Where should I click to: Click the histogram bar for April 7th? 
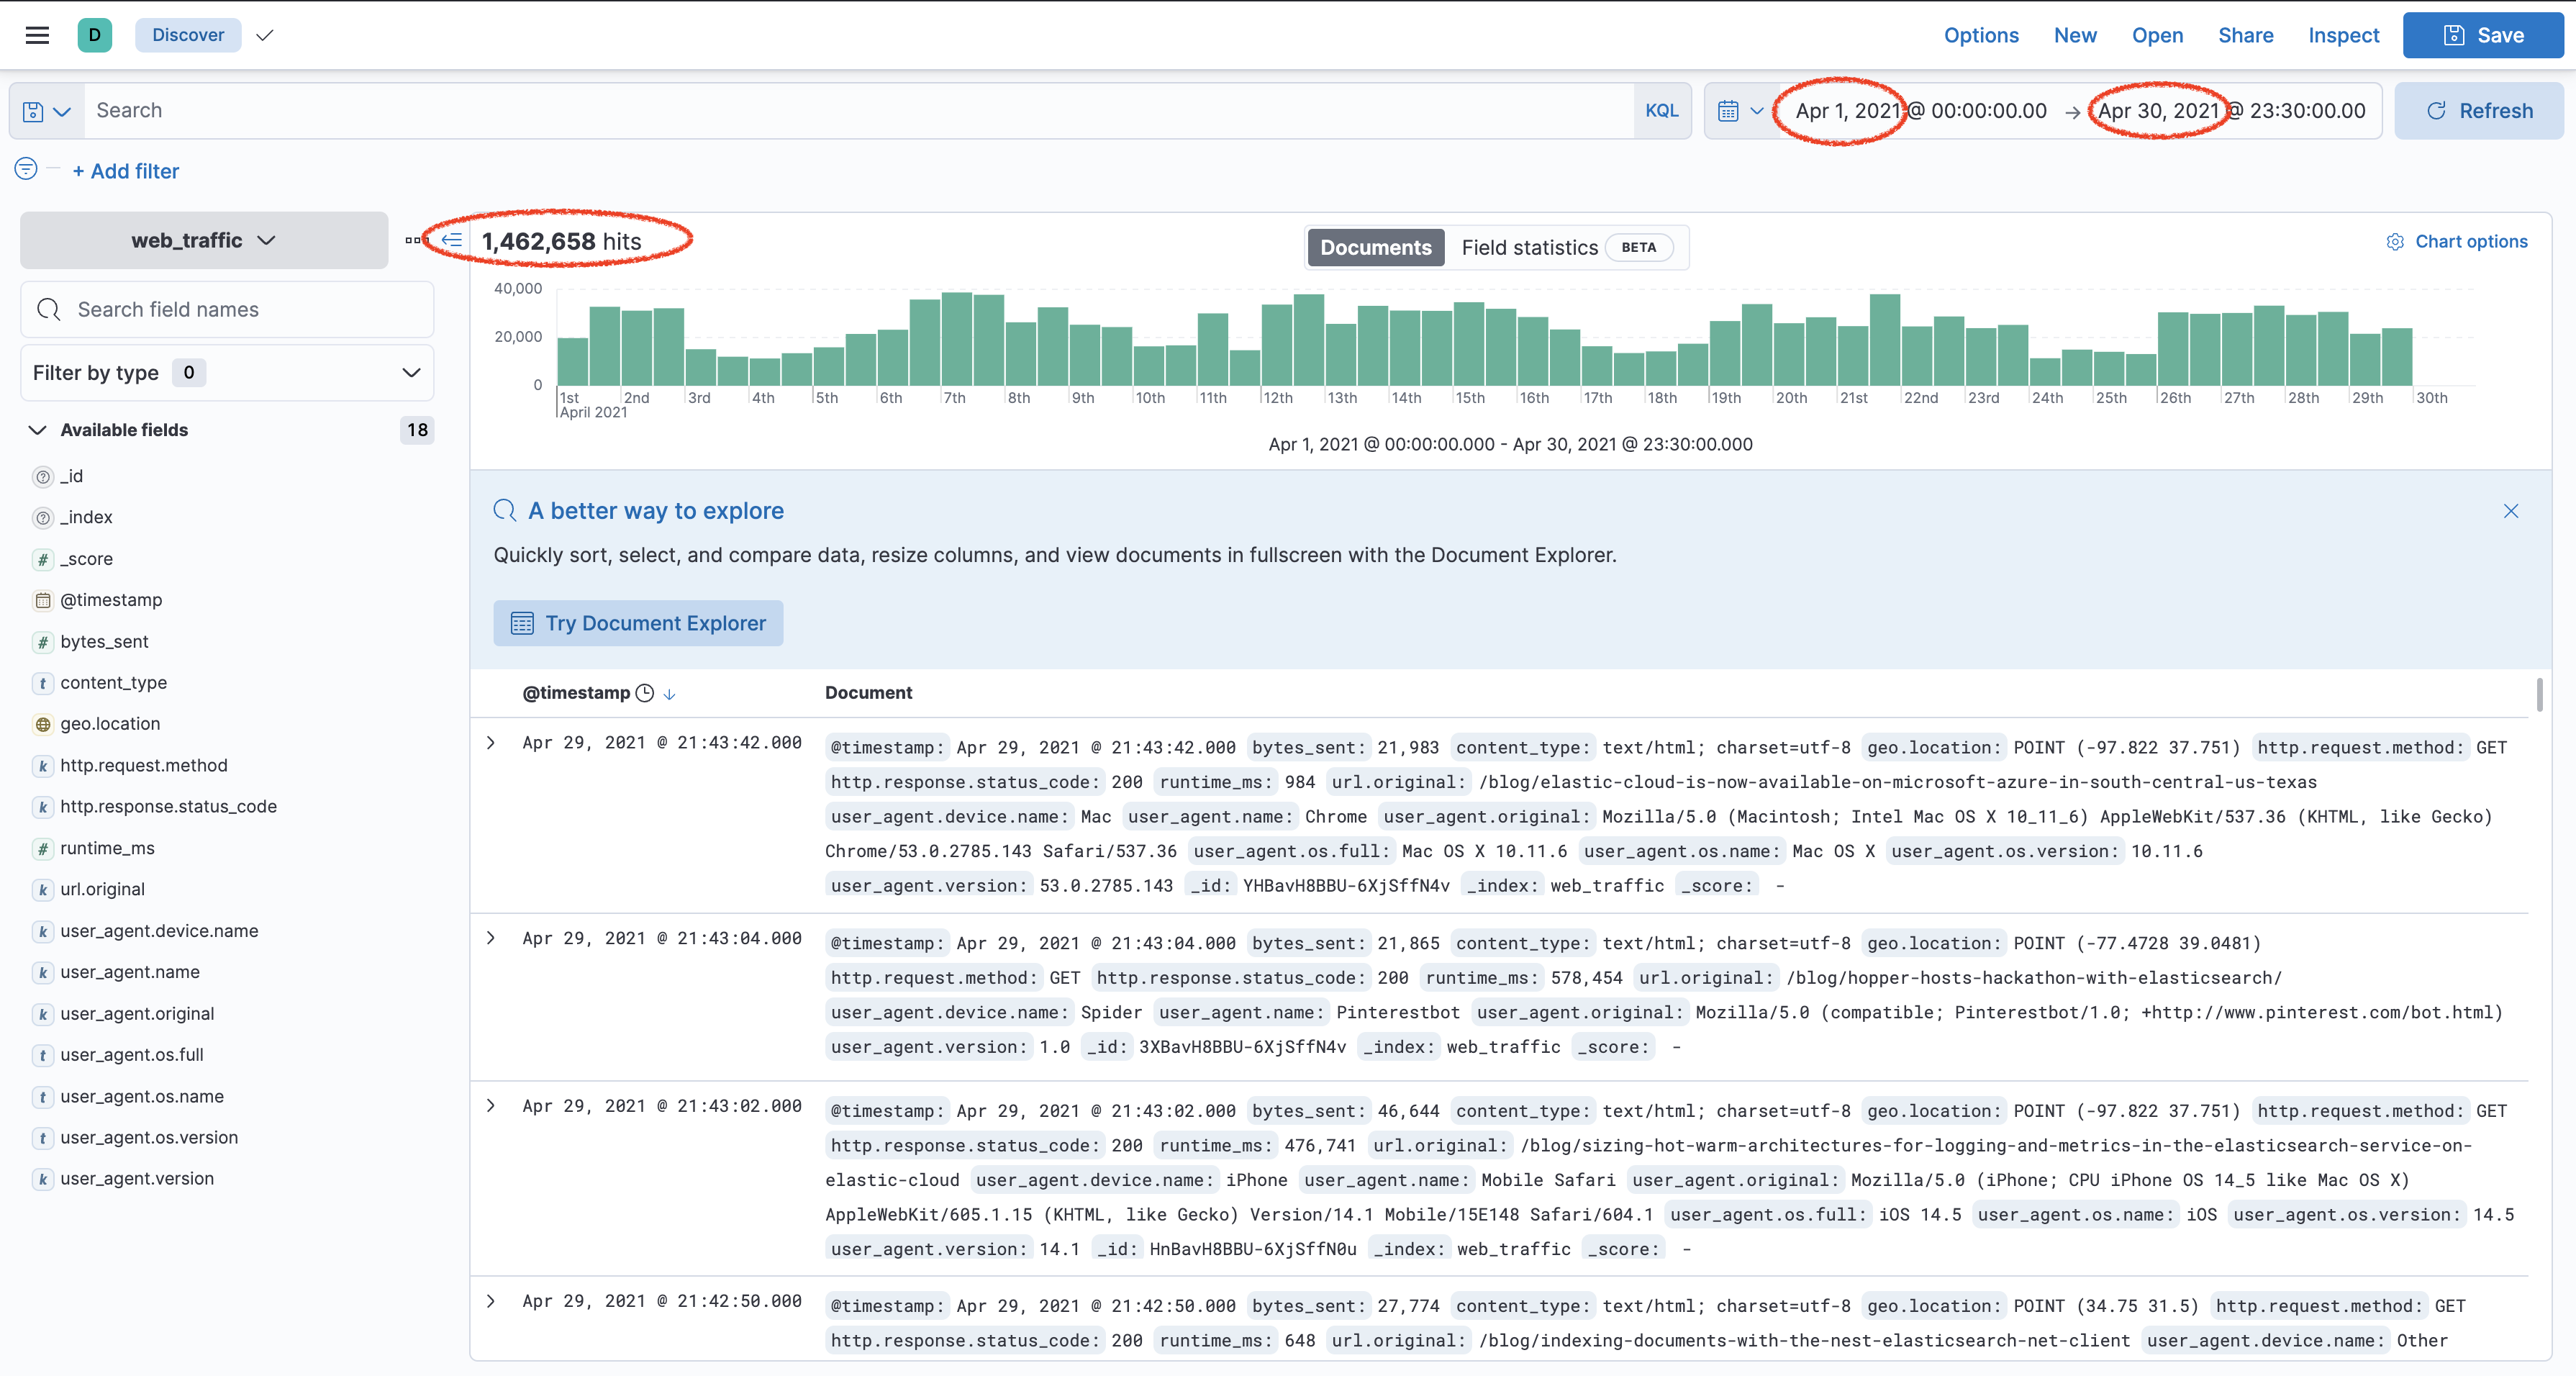(x=956, y=339)
